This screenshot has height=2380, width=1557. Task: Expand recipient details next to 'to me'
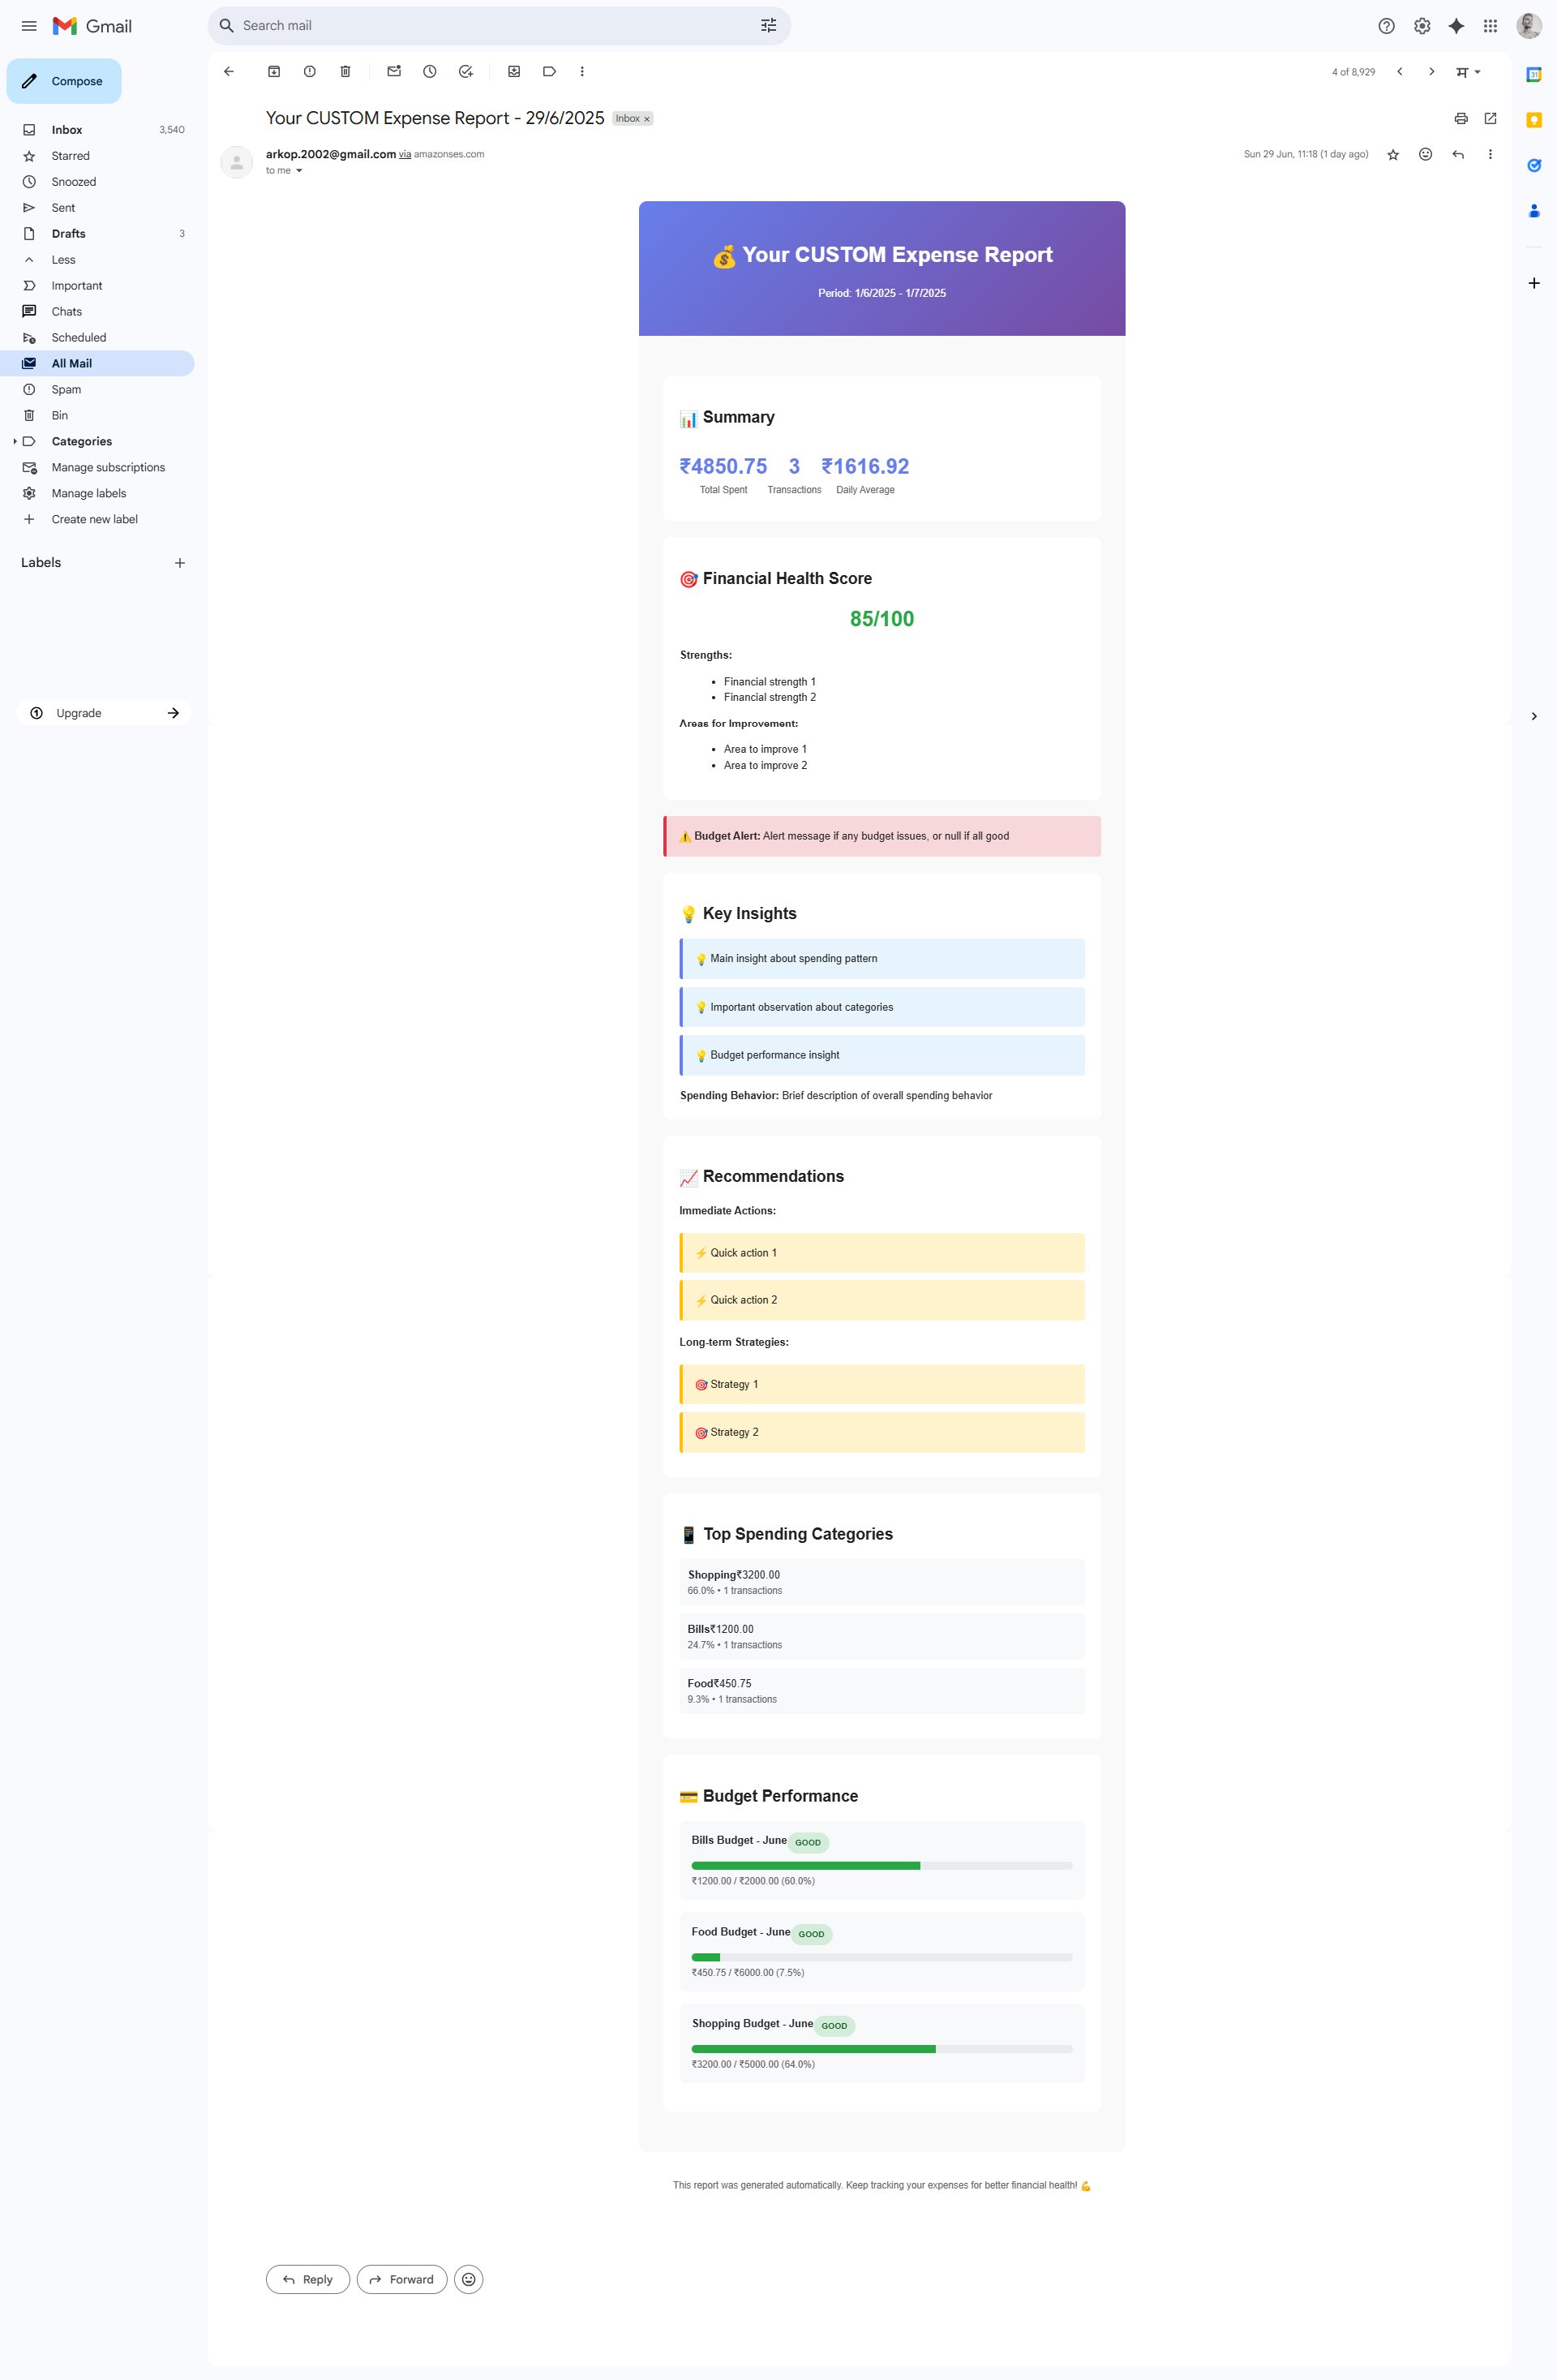pos(299,171)
